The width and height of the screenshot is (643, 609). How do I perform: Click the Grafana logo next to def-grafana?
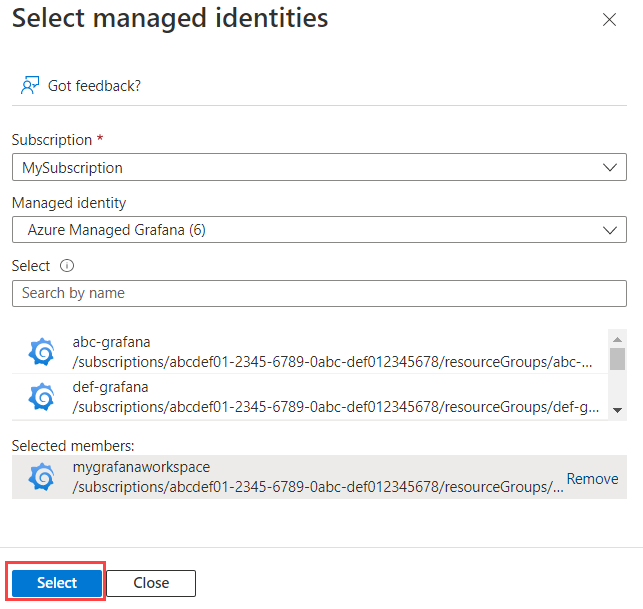42,397
